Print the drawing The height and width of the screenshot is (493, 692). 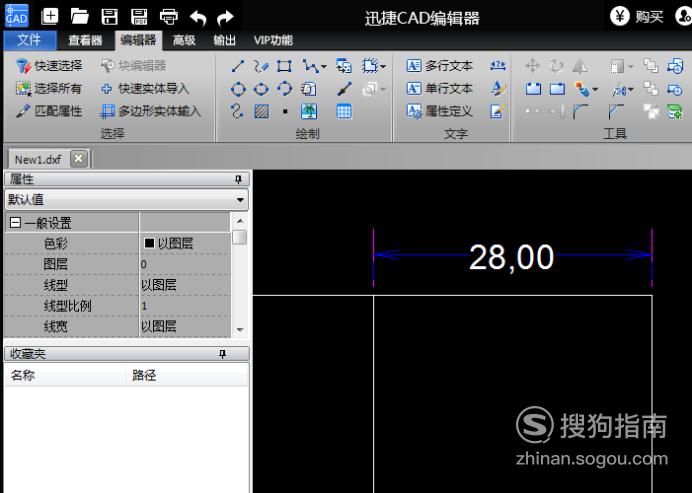coord(169,17)
